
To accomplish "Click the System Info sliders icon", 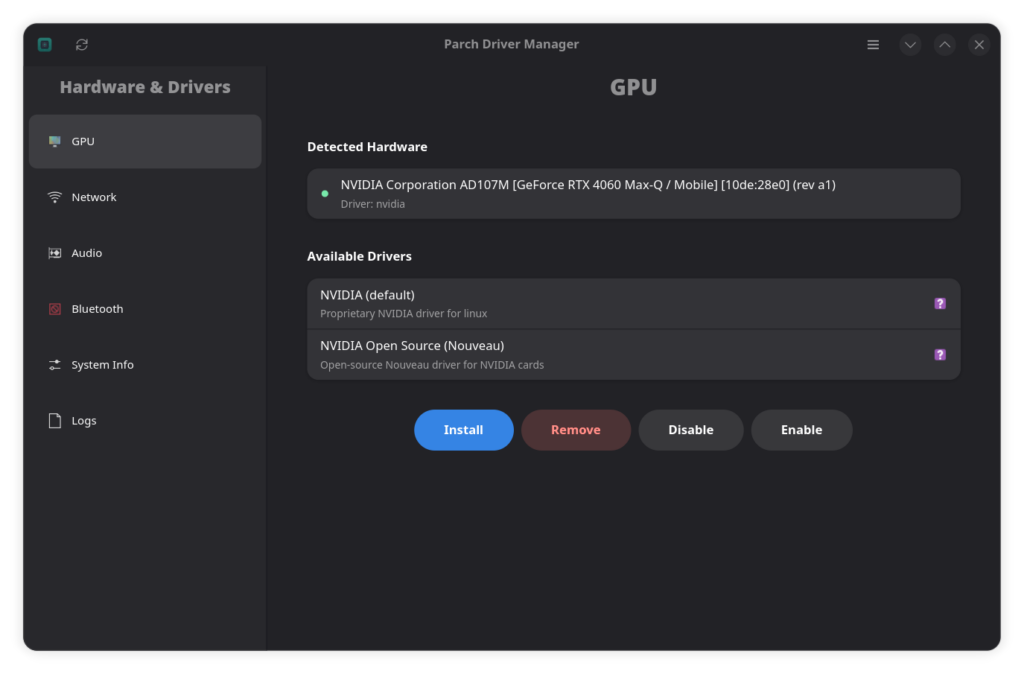I will pyautogui.click(x=55, y=364).
